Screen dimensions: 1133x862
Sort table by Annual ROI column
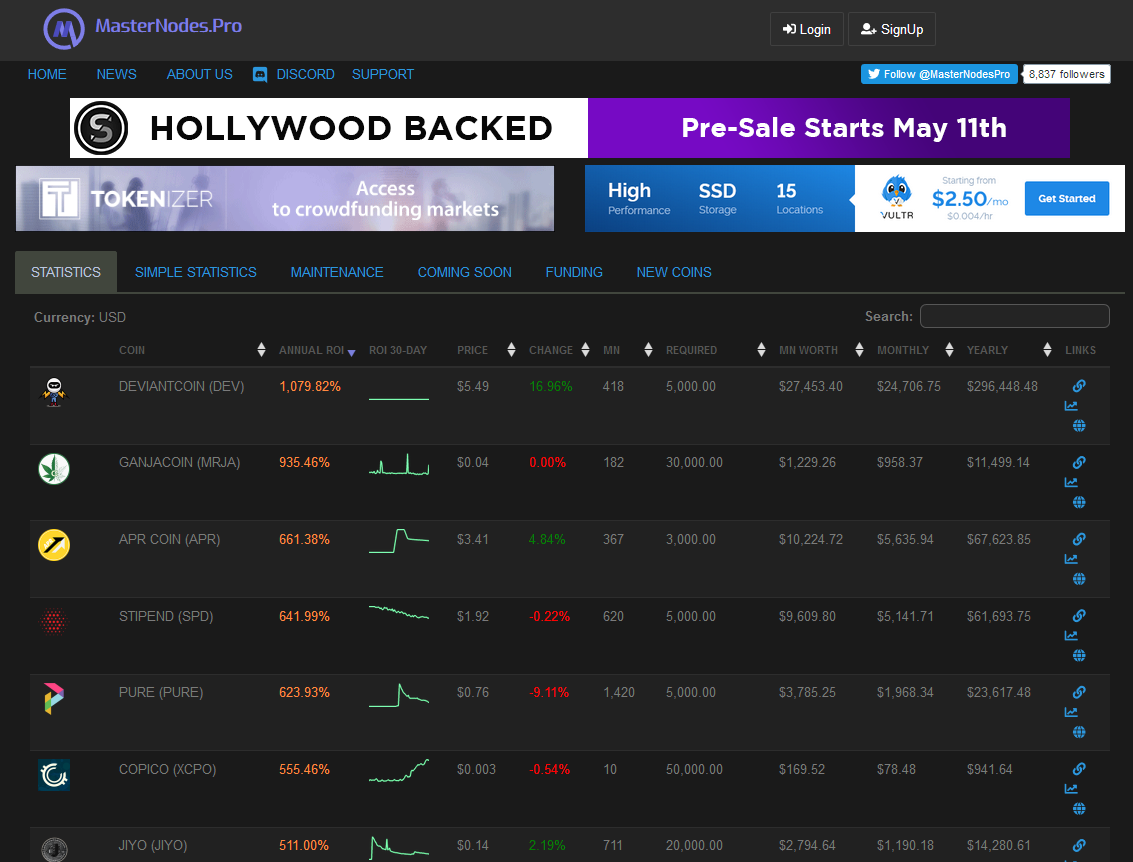(x=314, y=350)
